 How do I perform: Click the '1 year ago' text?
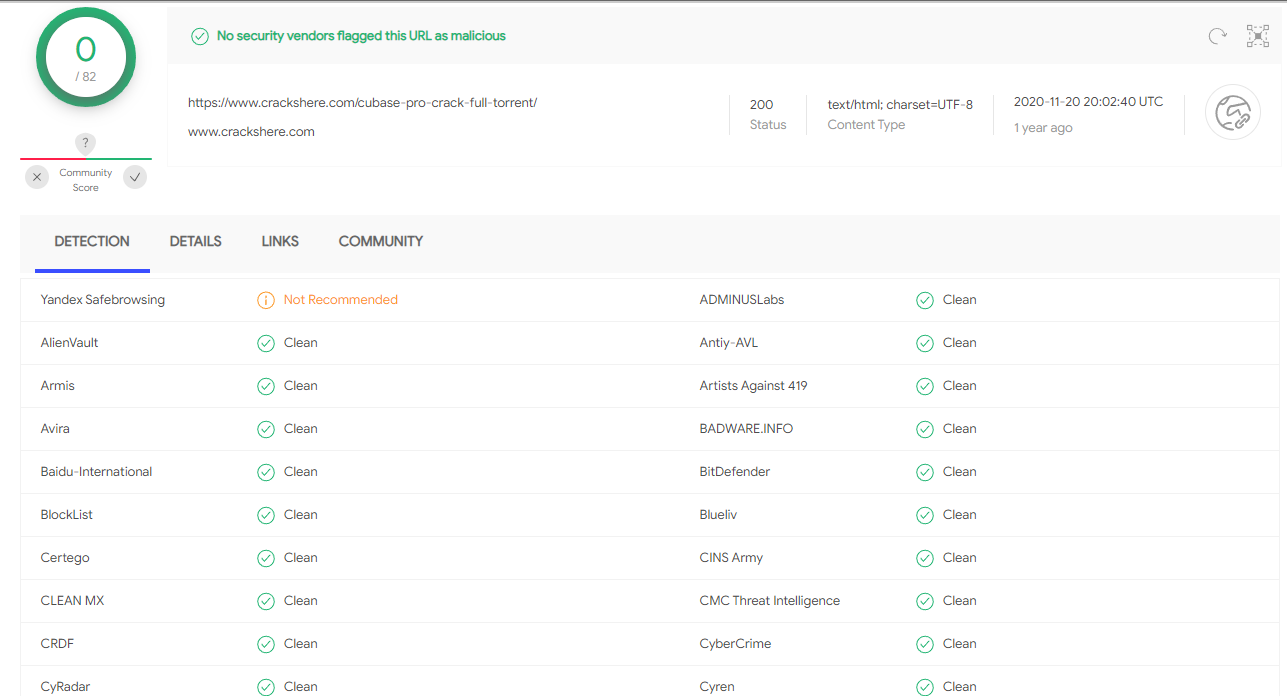tap(1043, 128)
